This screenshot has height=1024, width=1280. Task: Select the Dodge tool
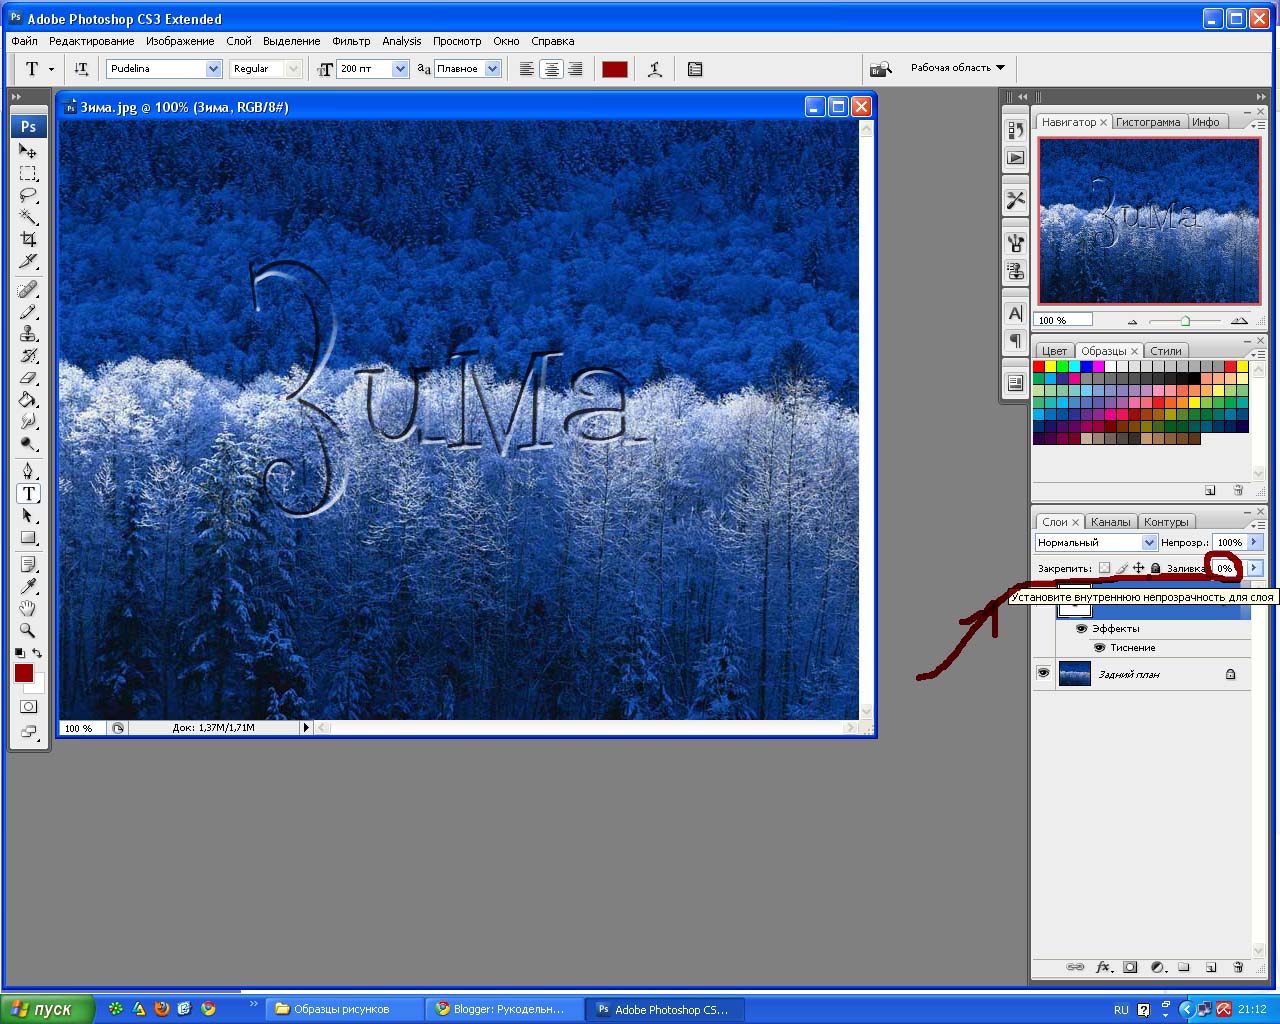[28, 444]
